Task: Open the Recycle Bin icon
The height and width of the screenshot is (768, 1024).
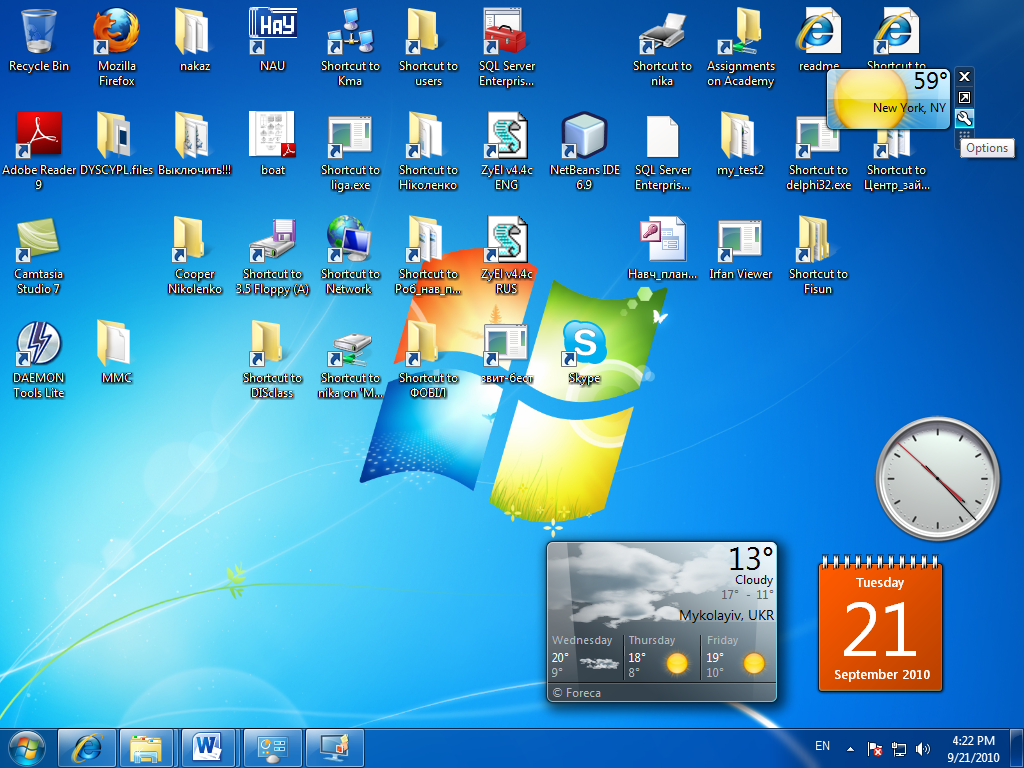Action: pos(39,40)
